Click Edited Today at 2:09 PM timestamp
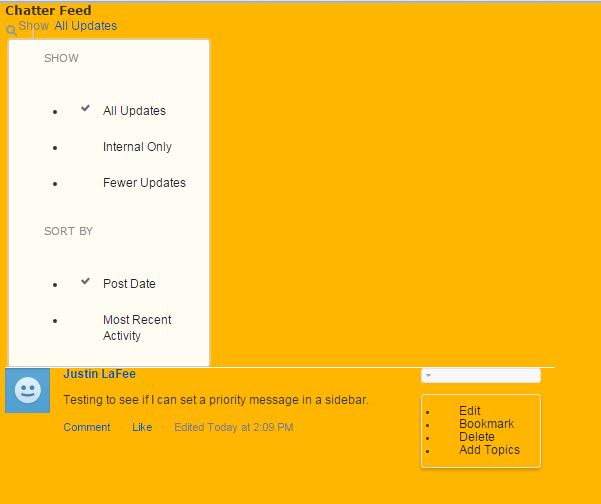The height and width of the screenshot is (504, 601). [x=233, y=427]
